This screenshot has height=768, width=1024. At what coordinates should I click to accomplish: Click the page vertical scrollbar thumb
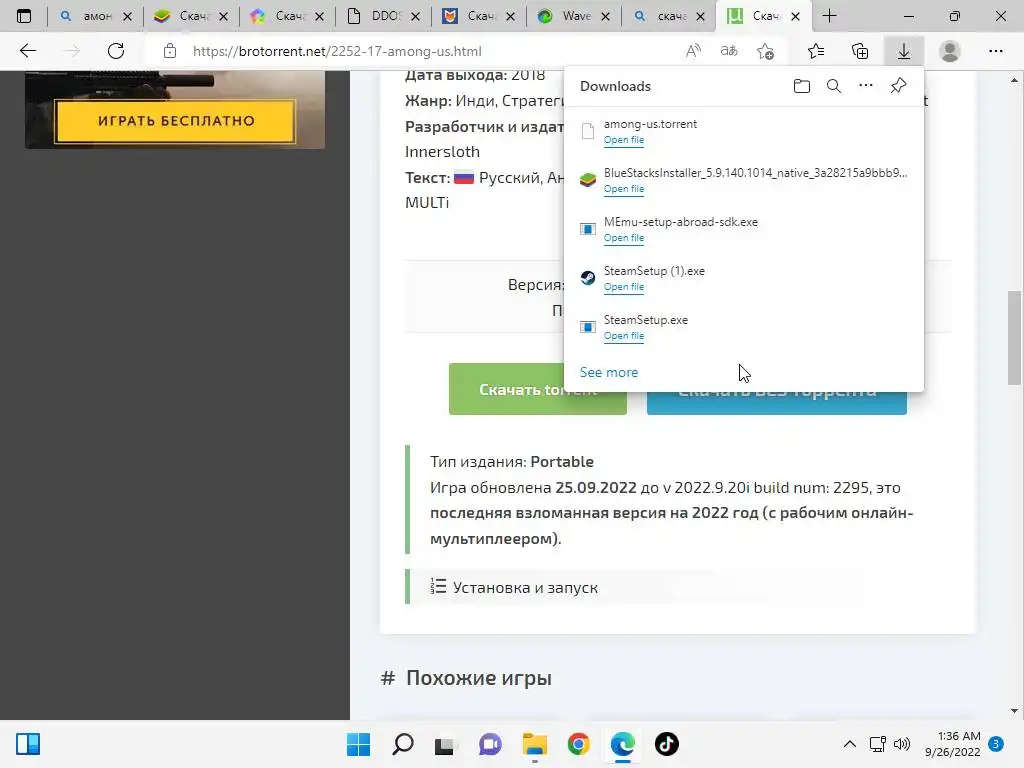tap(1014, 337)
